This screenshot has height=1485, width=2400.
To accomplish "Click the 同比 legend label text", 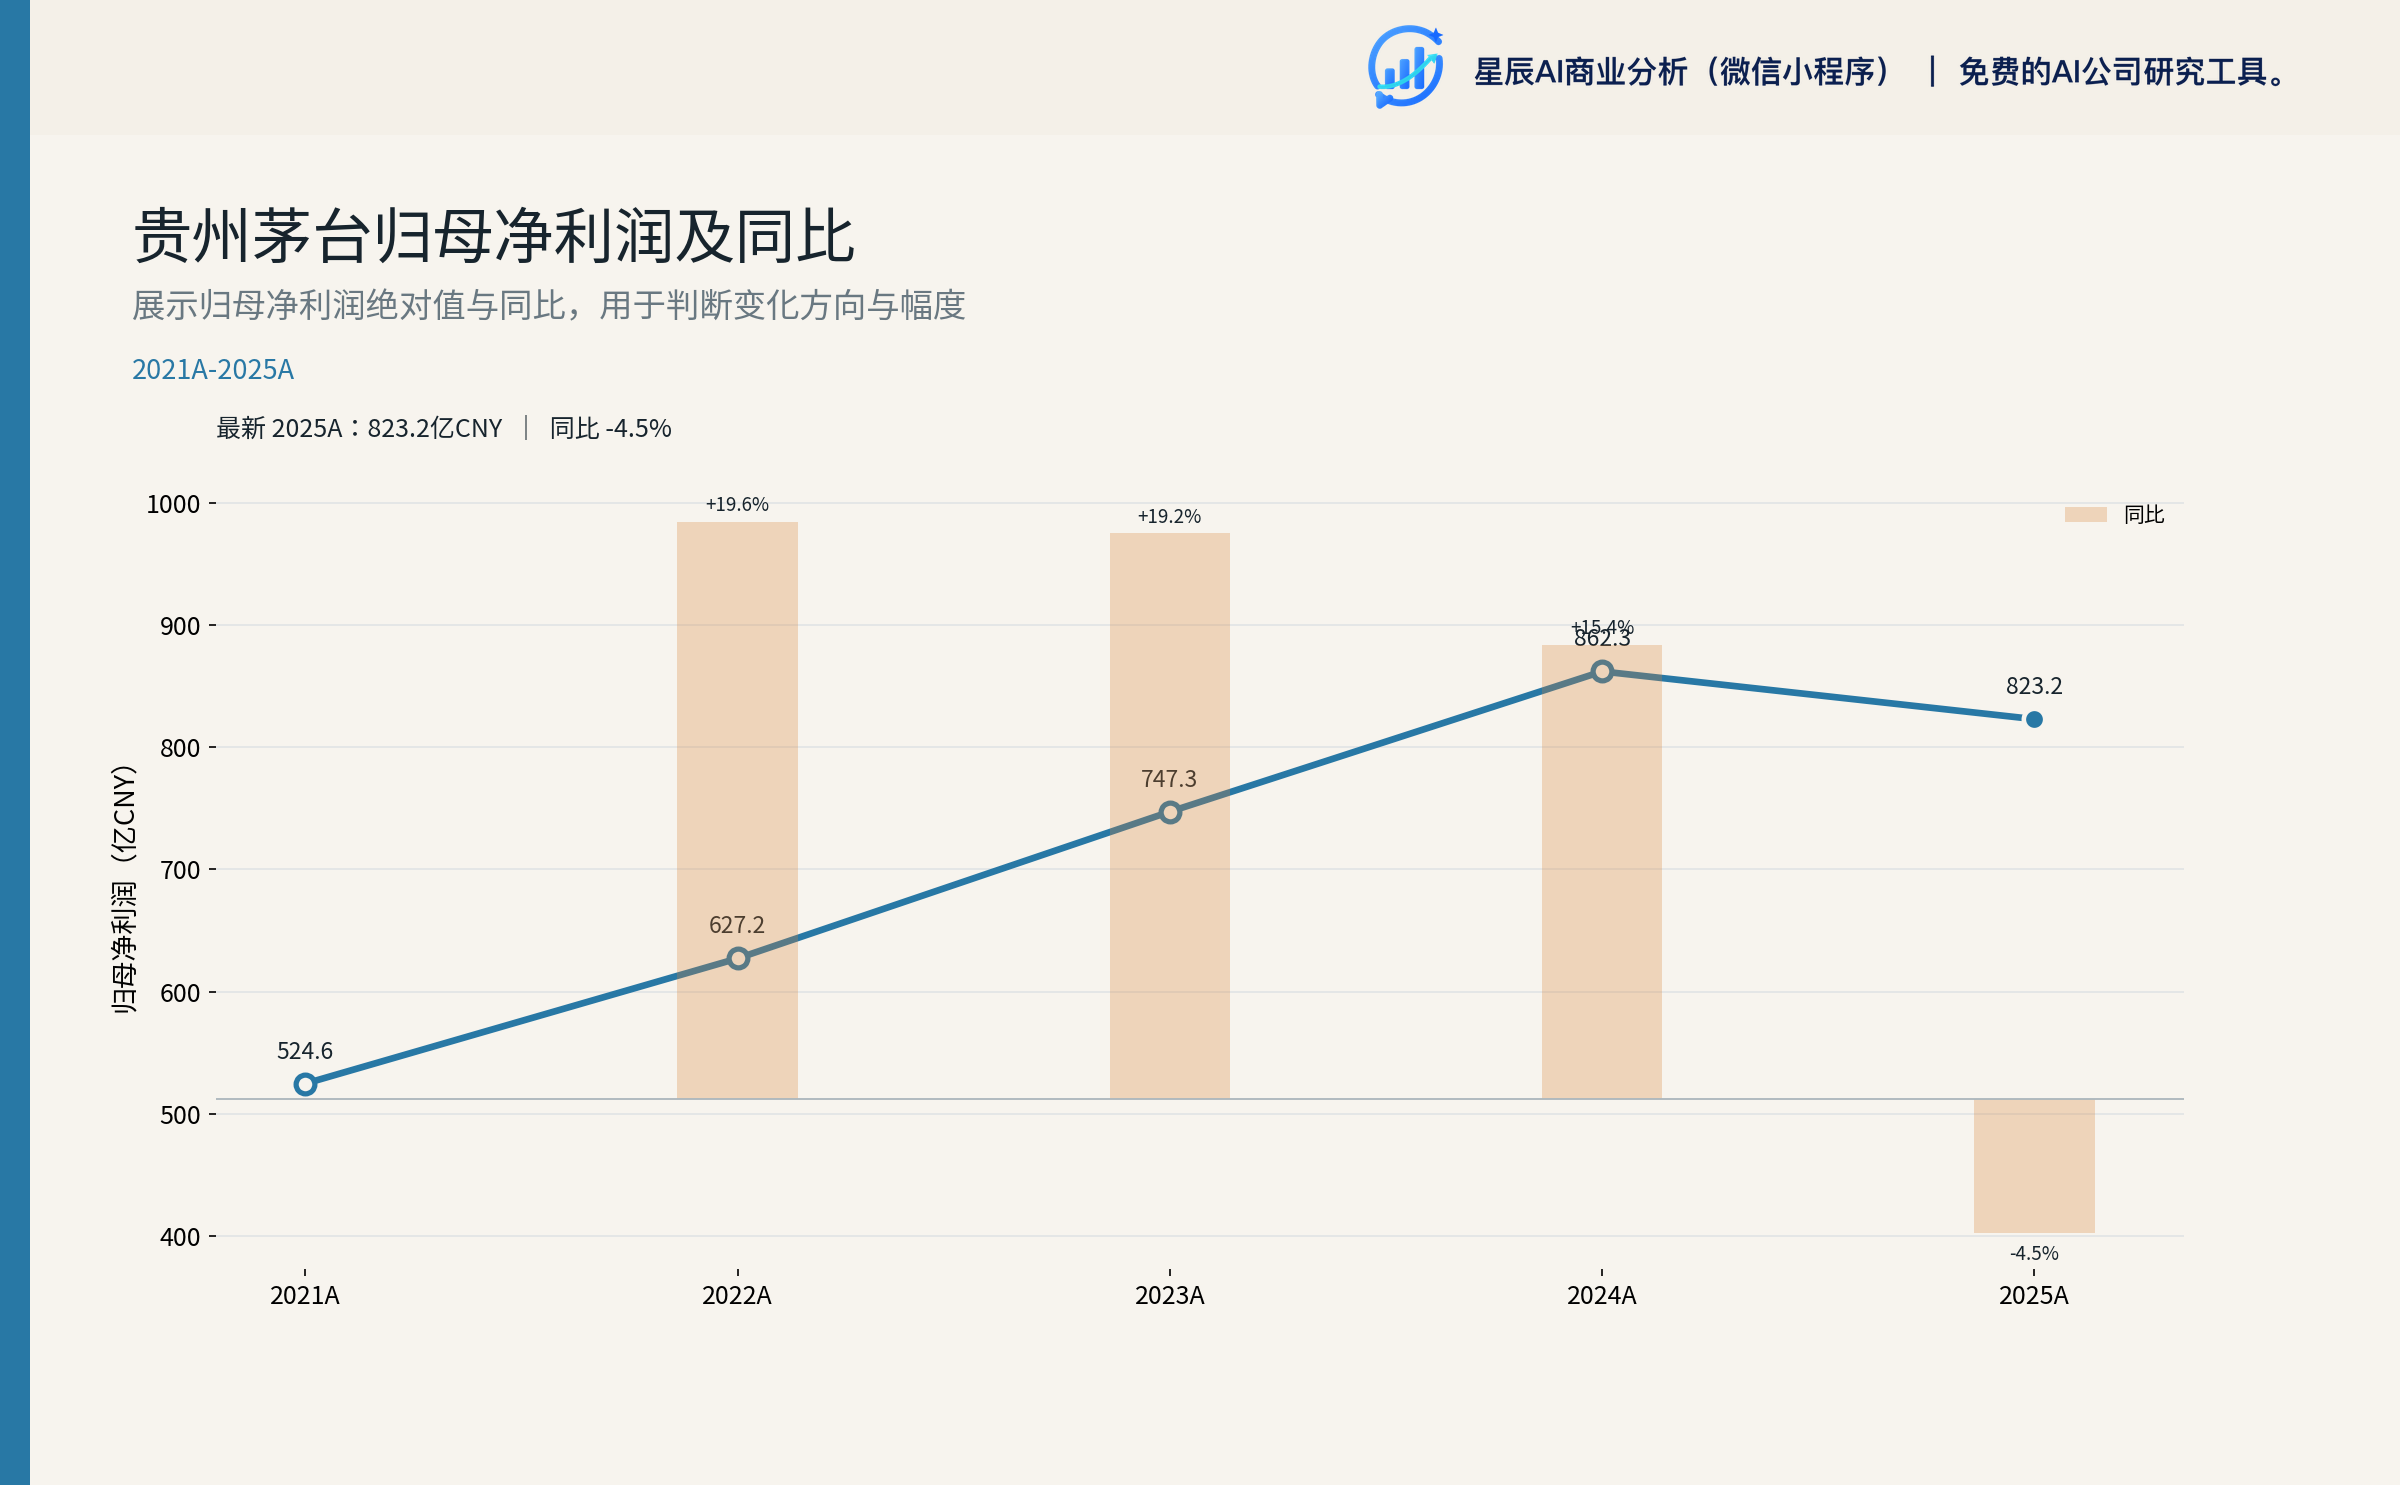I will [x=2144, y=514].
